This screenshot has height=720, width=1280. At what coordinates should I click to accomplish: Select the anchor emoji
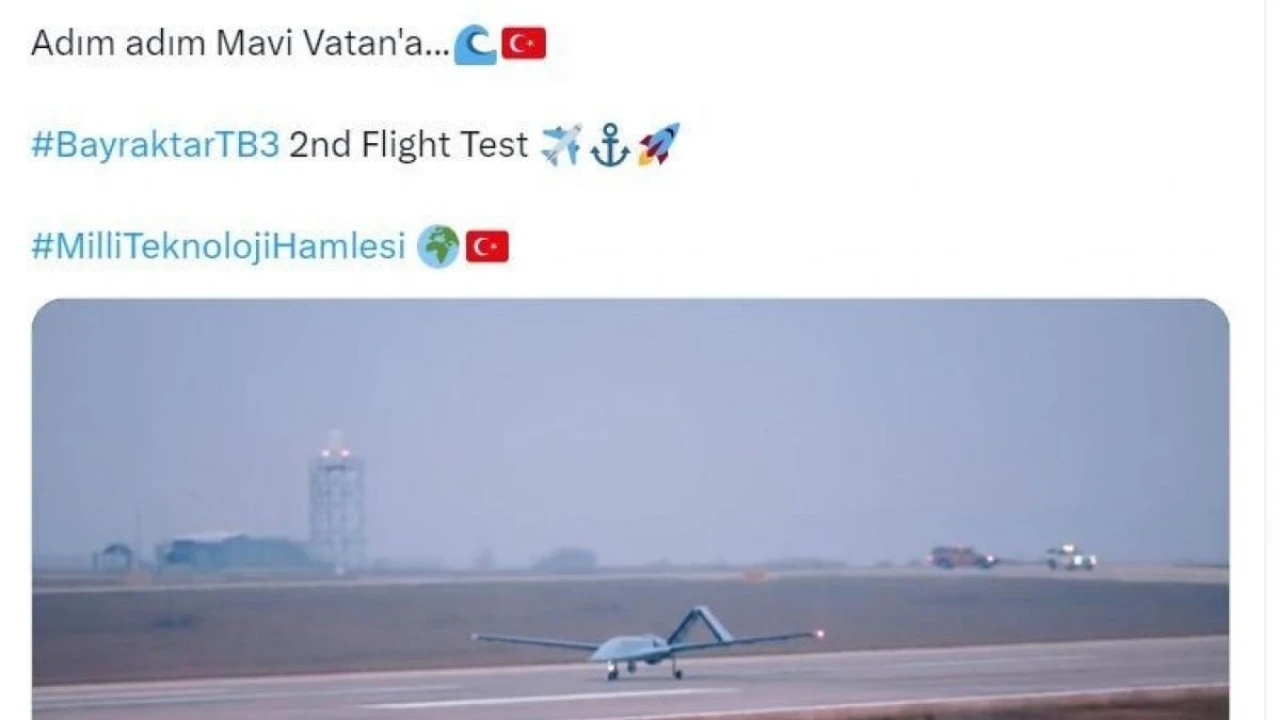pyautogui.click(x=610, y=146)
